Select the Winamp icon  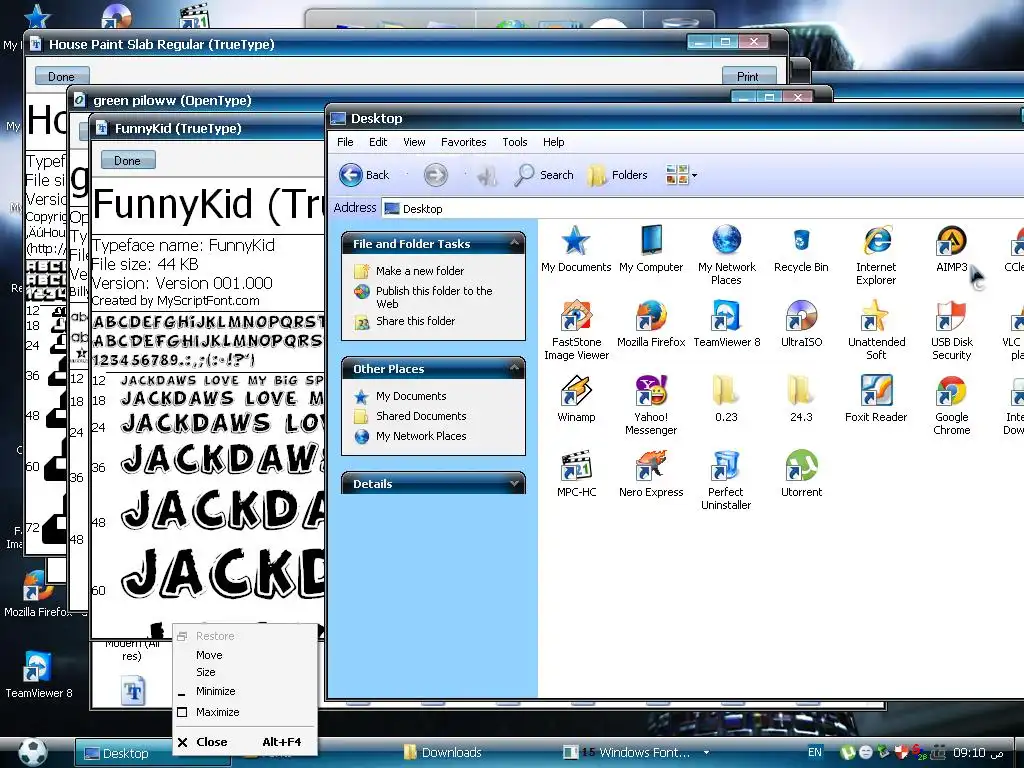click(x=576, y=399)
